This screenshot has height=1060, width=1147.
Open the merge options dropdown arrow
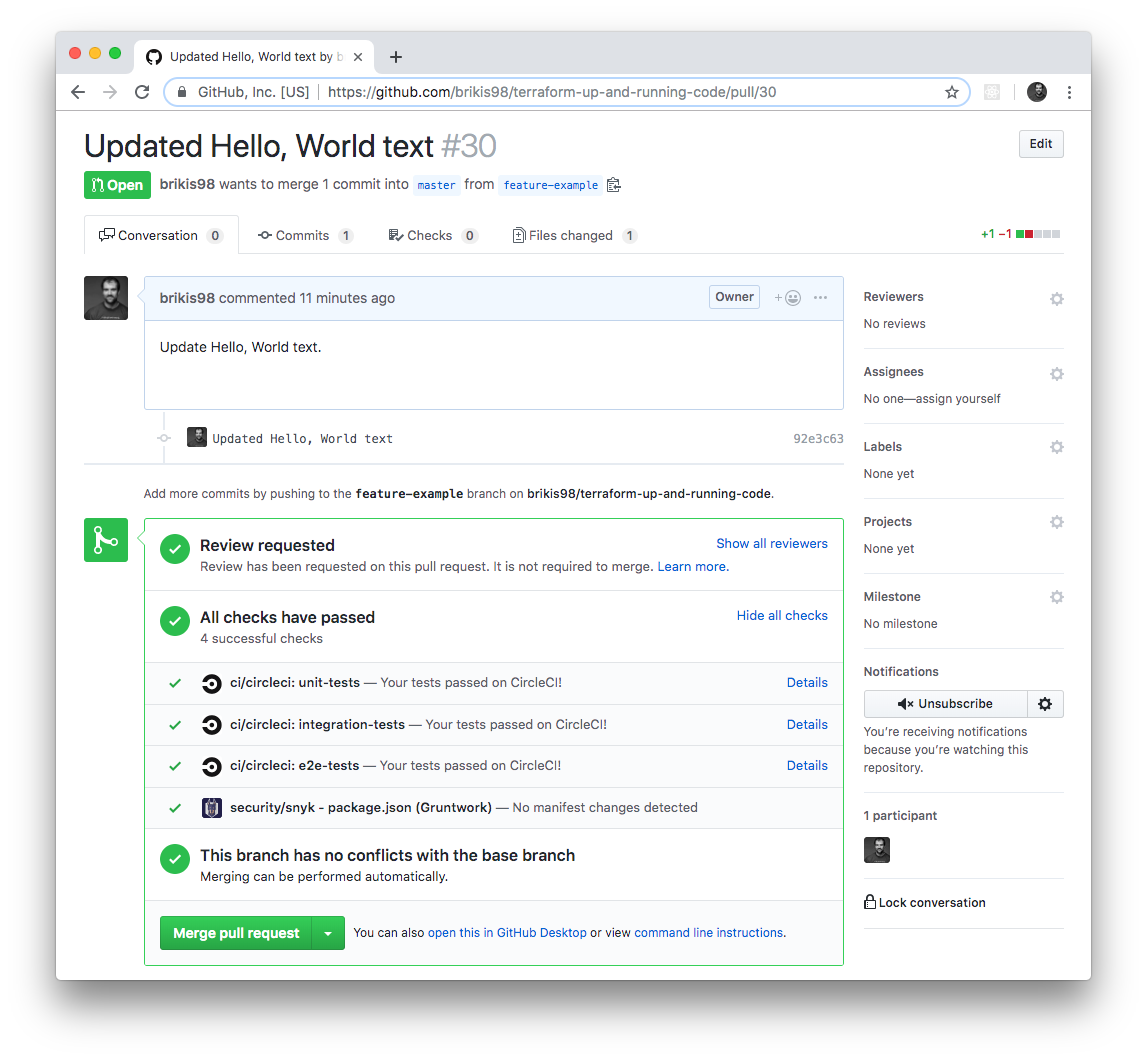[328, 932]
